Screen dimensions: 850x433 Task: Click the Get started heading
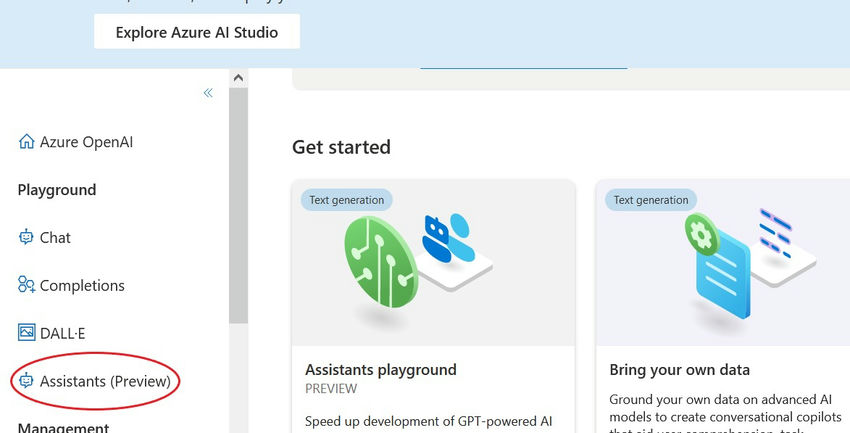coord(342,147)
